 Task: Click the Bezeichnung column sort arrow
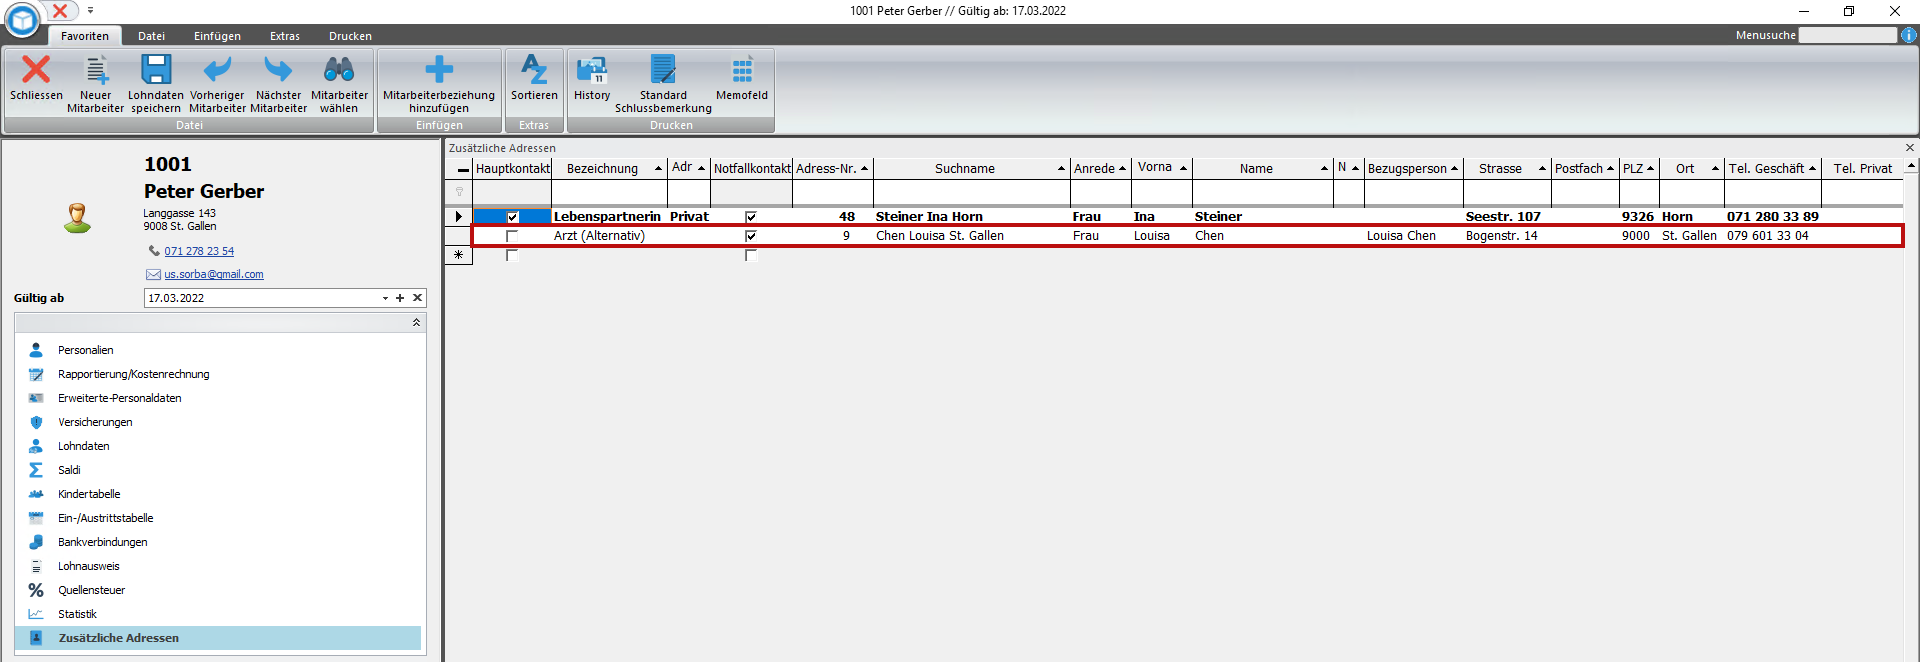point(658,169)
